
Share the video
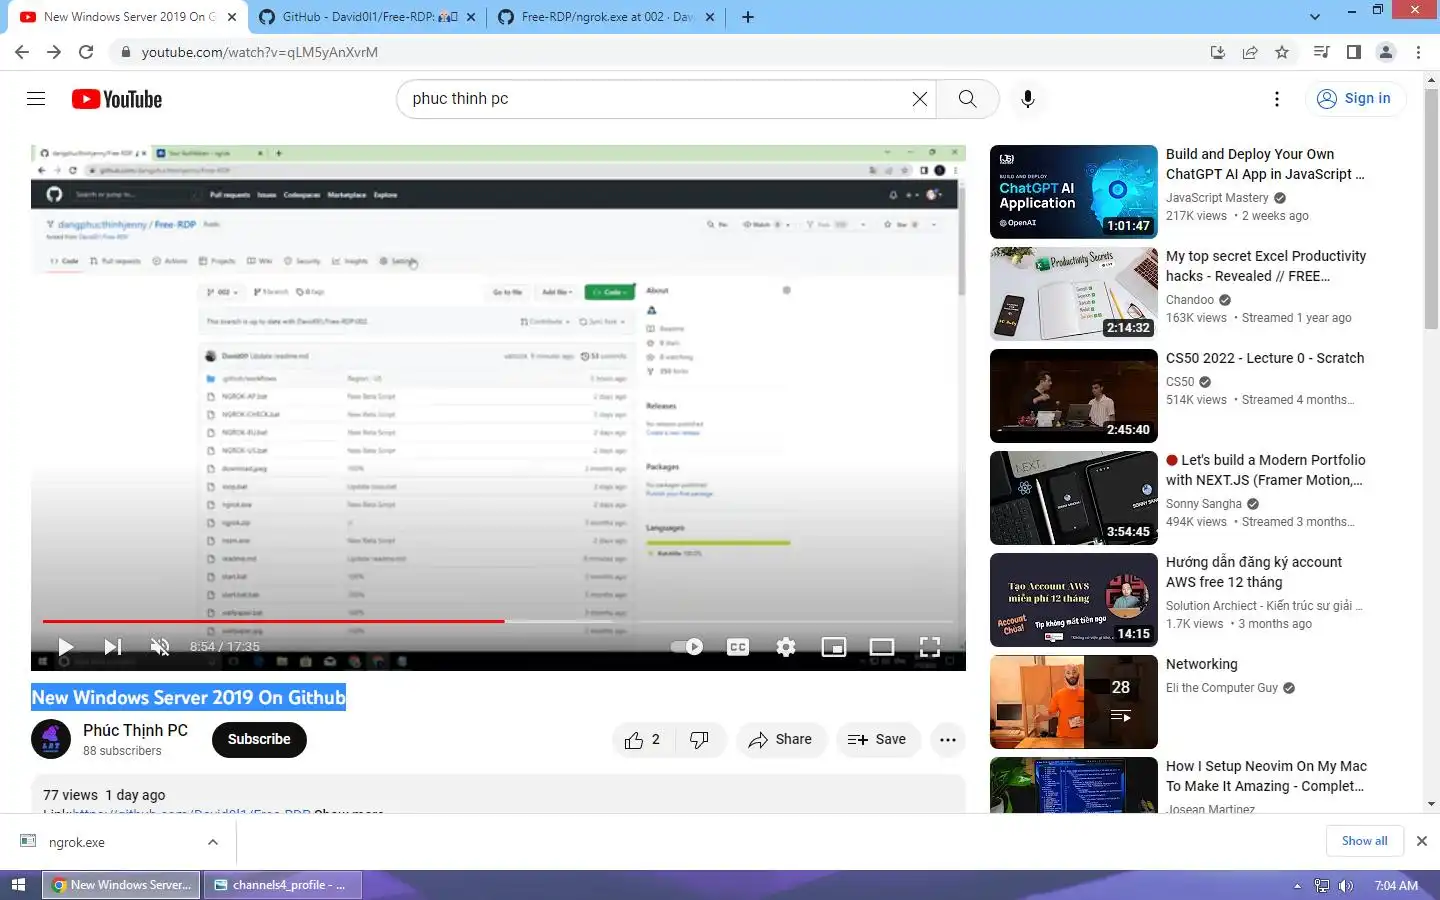(781, 740)
